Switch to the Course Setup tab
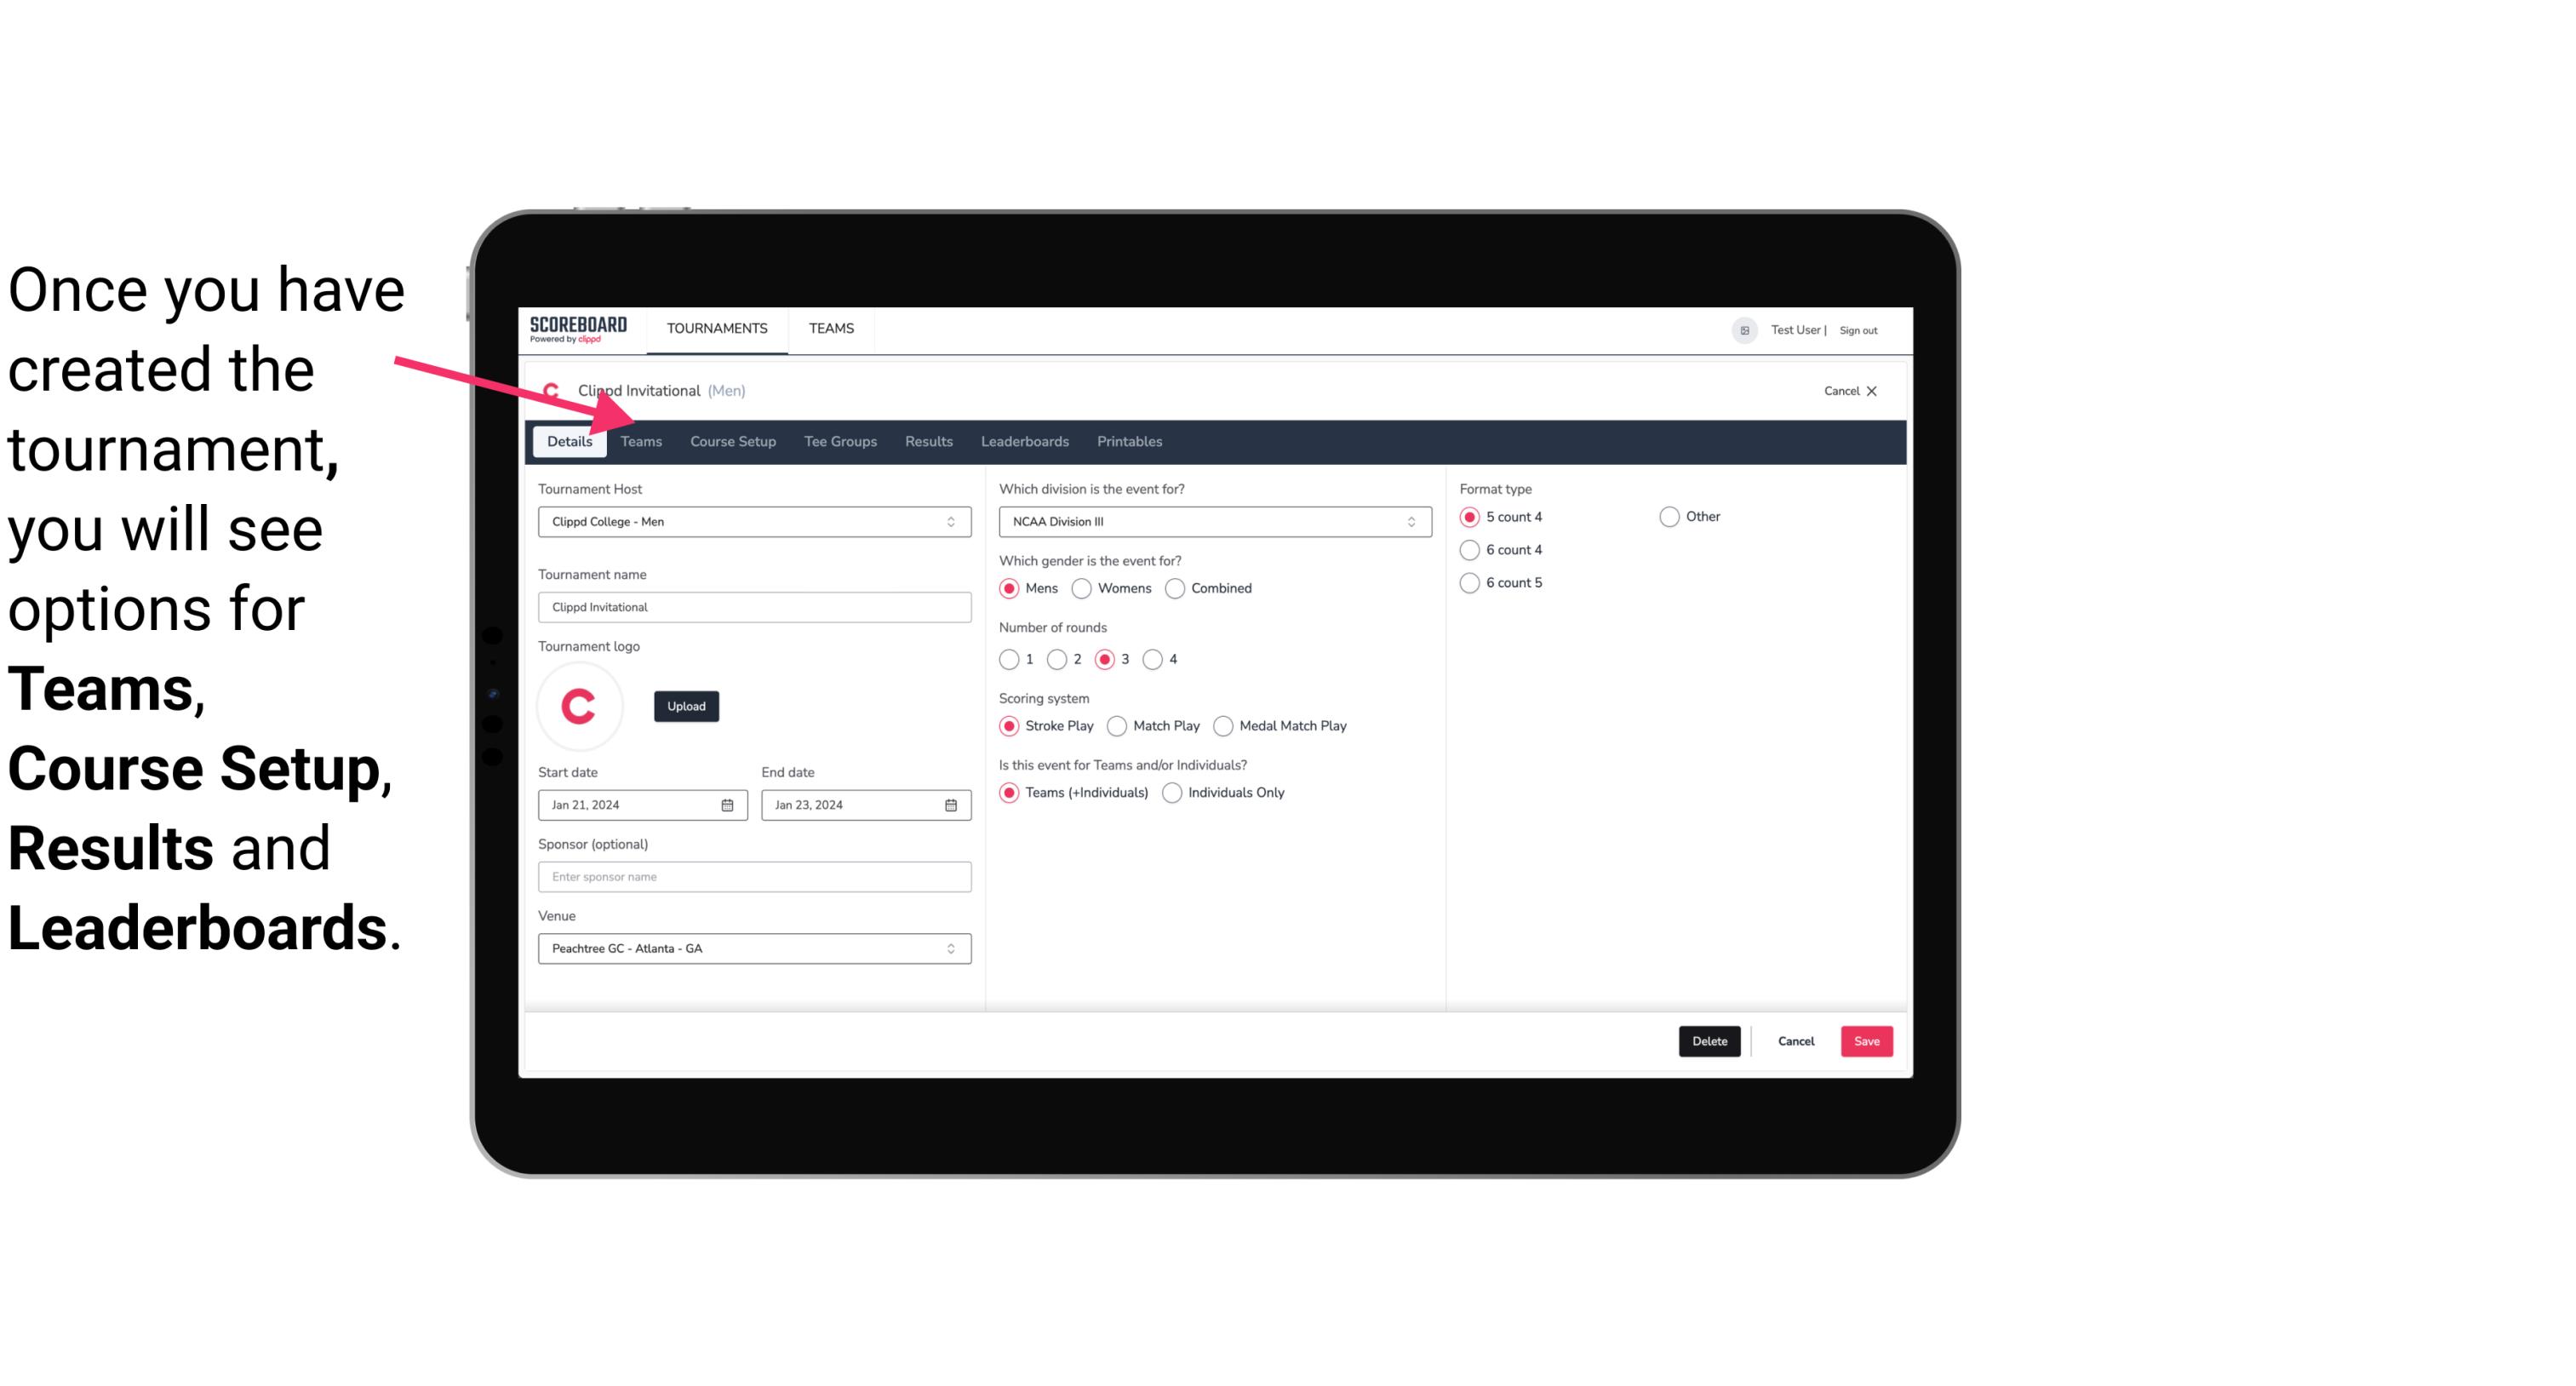The width and height of the screenshot is (2576, 1386). [x=730, y=440]
